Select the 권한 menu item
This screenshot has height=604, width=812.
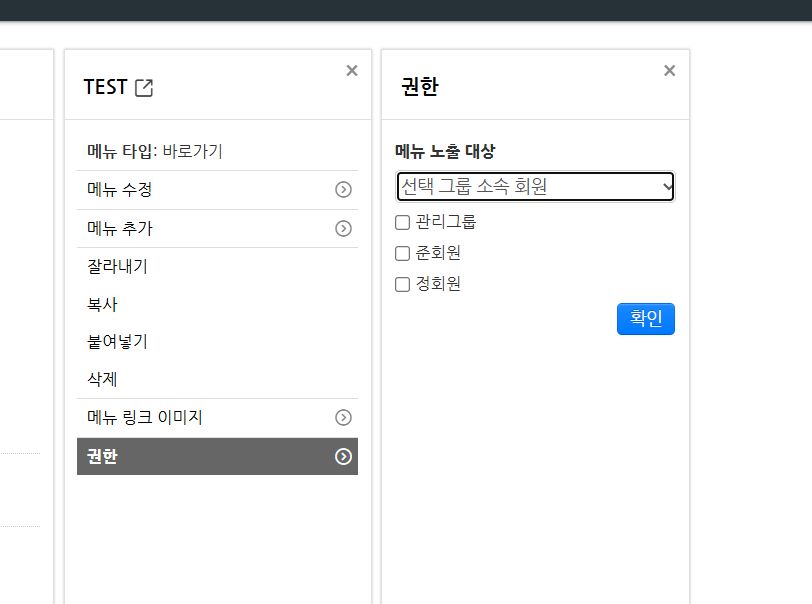click(218, 456)
